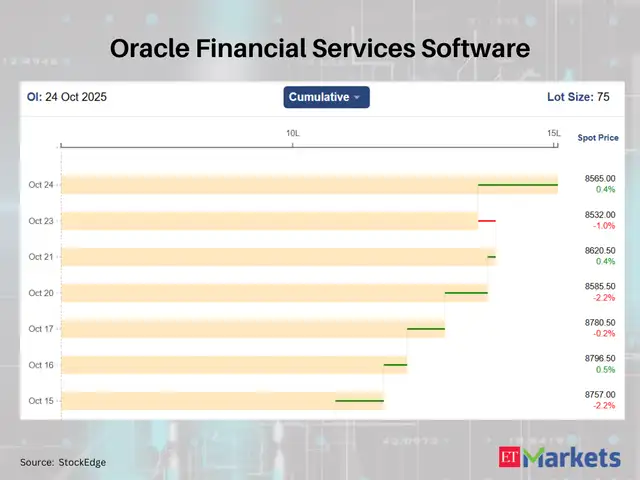
Task: Click the OI date 24 Oct 2025
Action: tap(76, 97)
